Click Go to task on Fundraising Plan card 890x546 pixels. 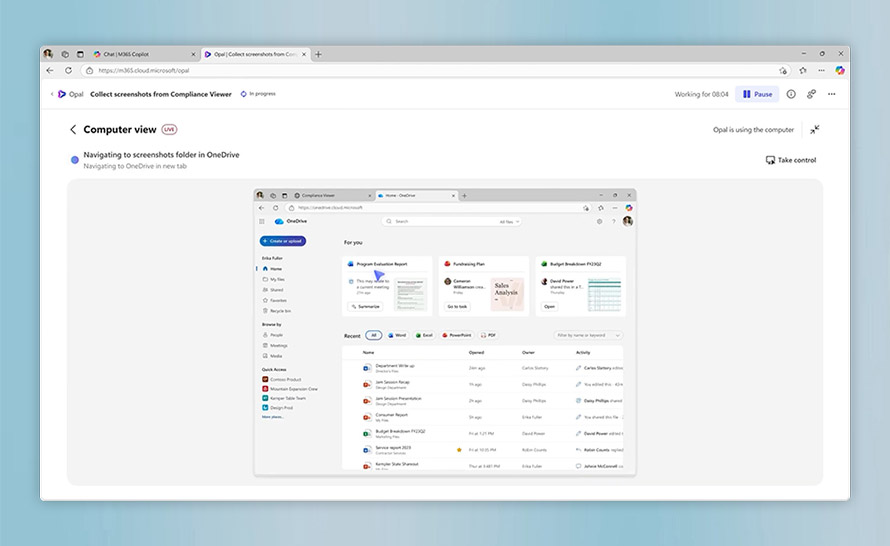click(x=457, y=306)
